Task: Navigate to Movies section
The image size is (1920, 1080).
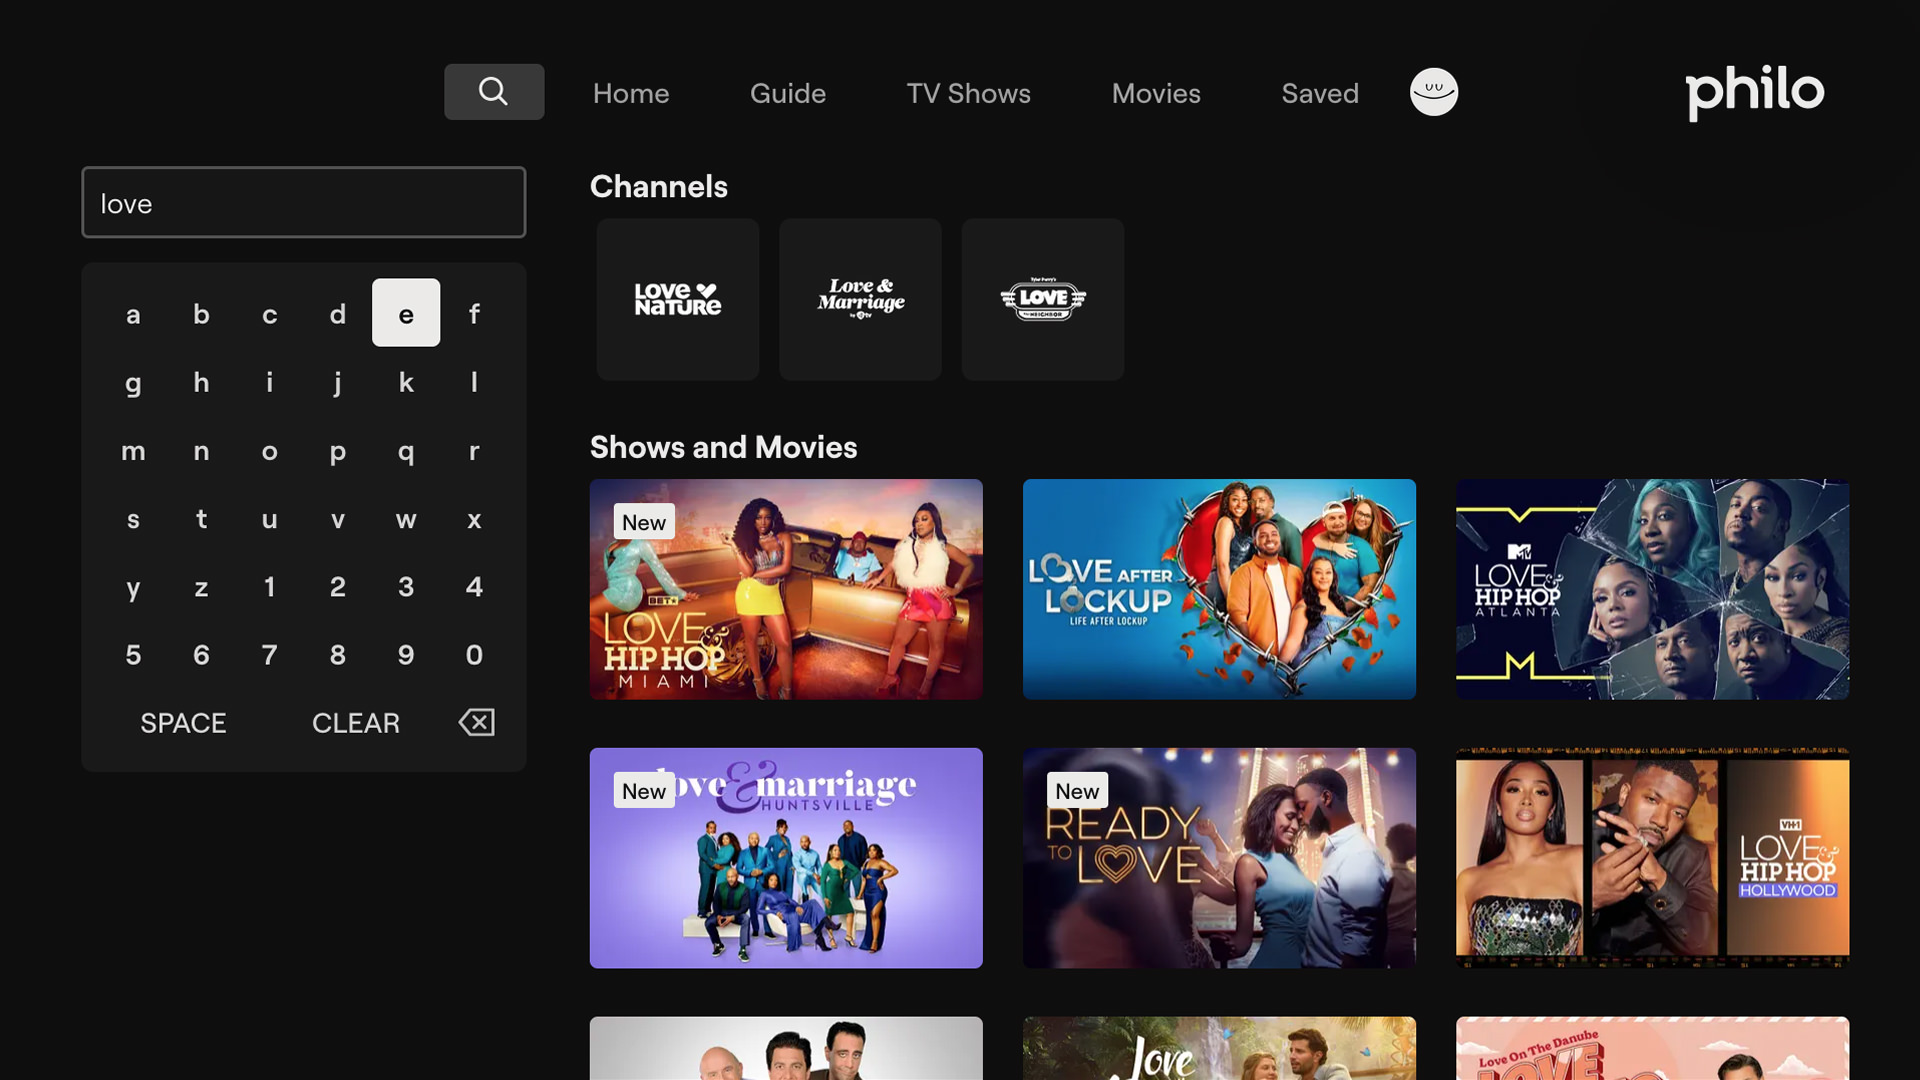Action: 1155,93
